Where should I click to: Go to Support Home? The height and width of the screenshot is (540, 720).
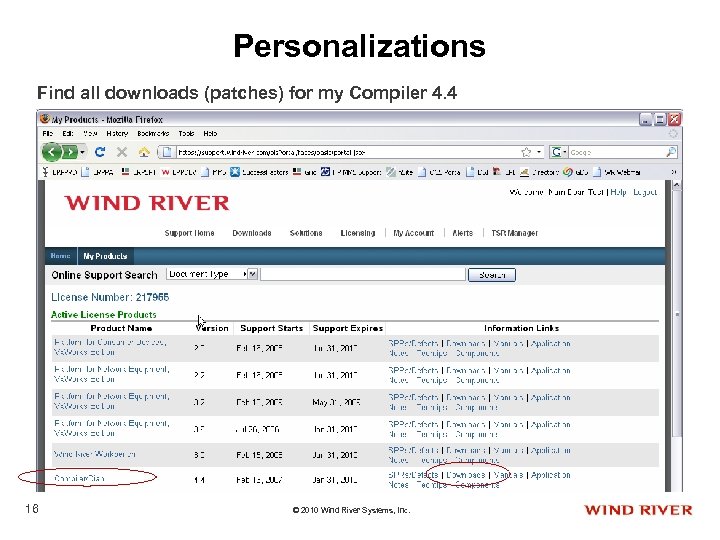(x=189, y=233)
